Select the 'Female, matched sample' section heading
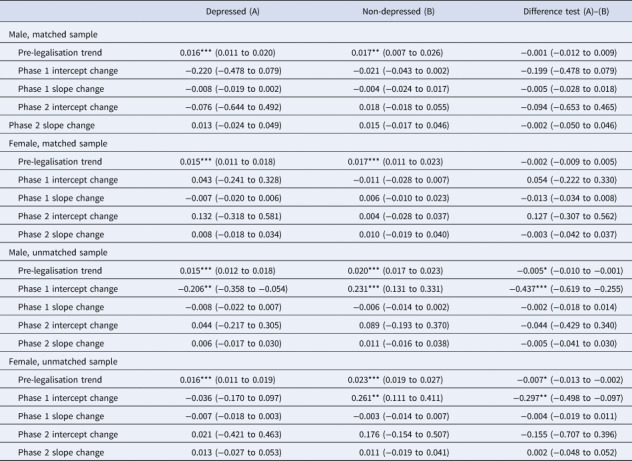Image resolution: width=632 pixels, height=461 pixels. [58, 143]
